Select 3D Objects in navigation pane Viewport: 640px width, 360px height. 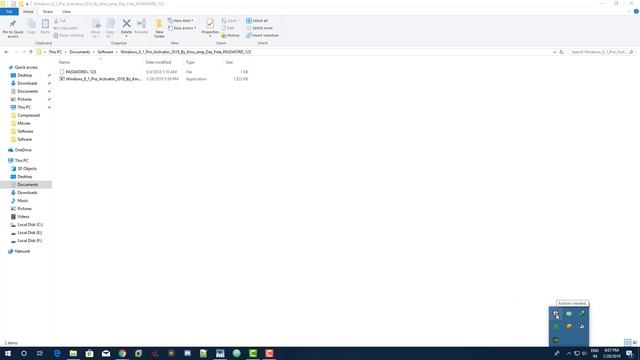[27, 169]
